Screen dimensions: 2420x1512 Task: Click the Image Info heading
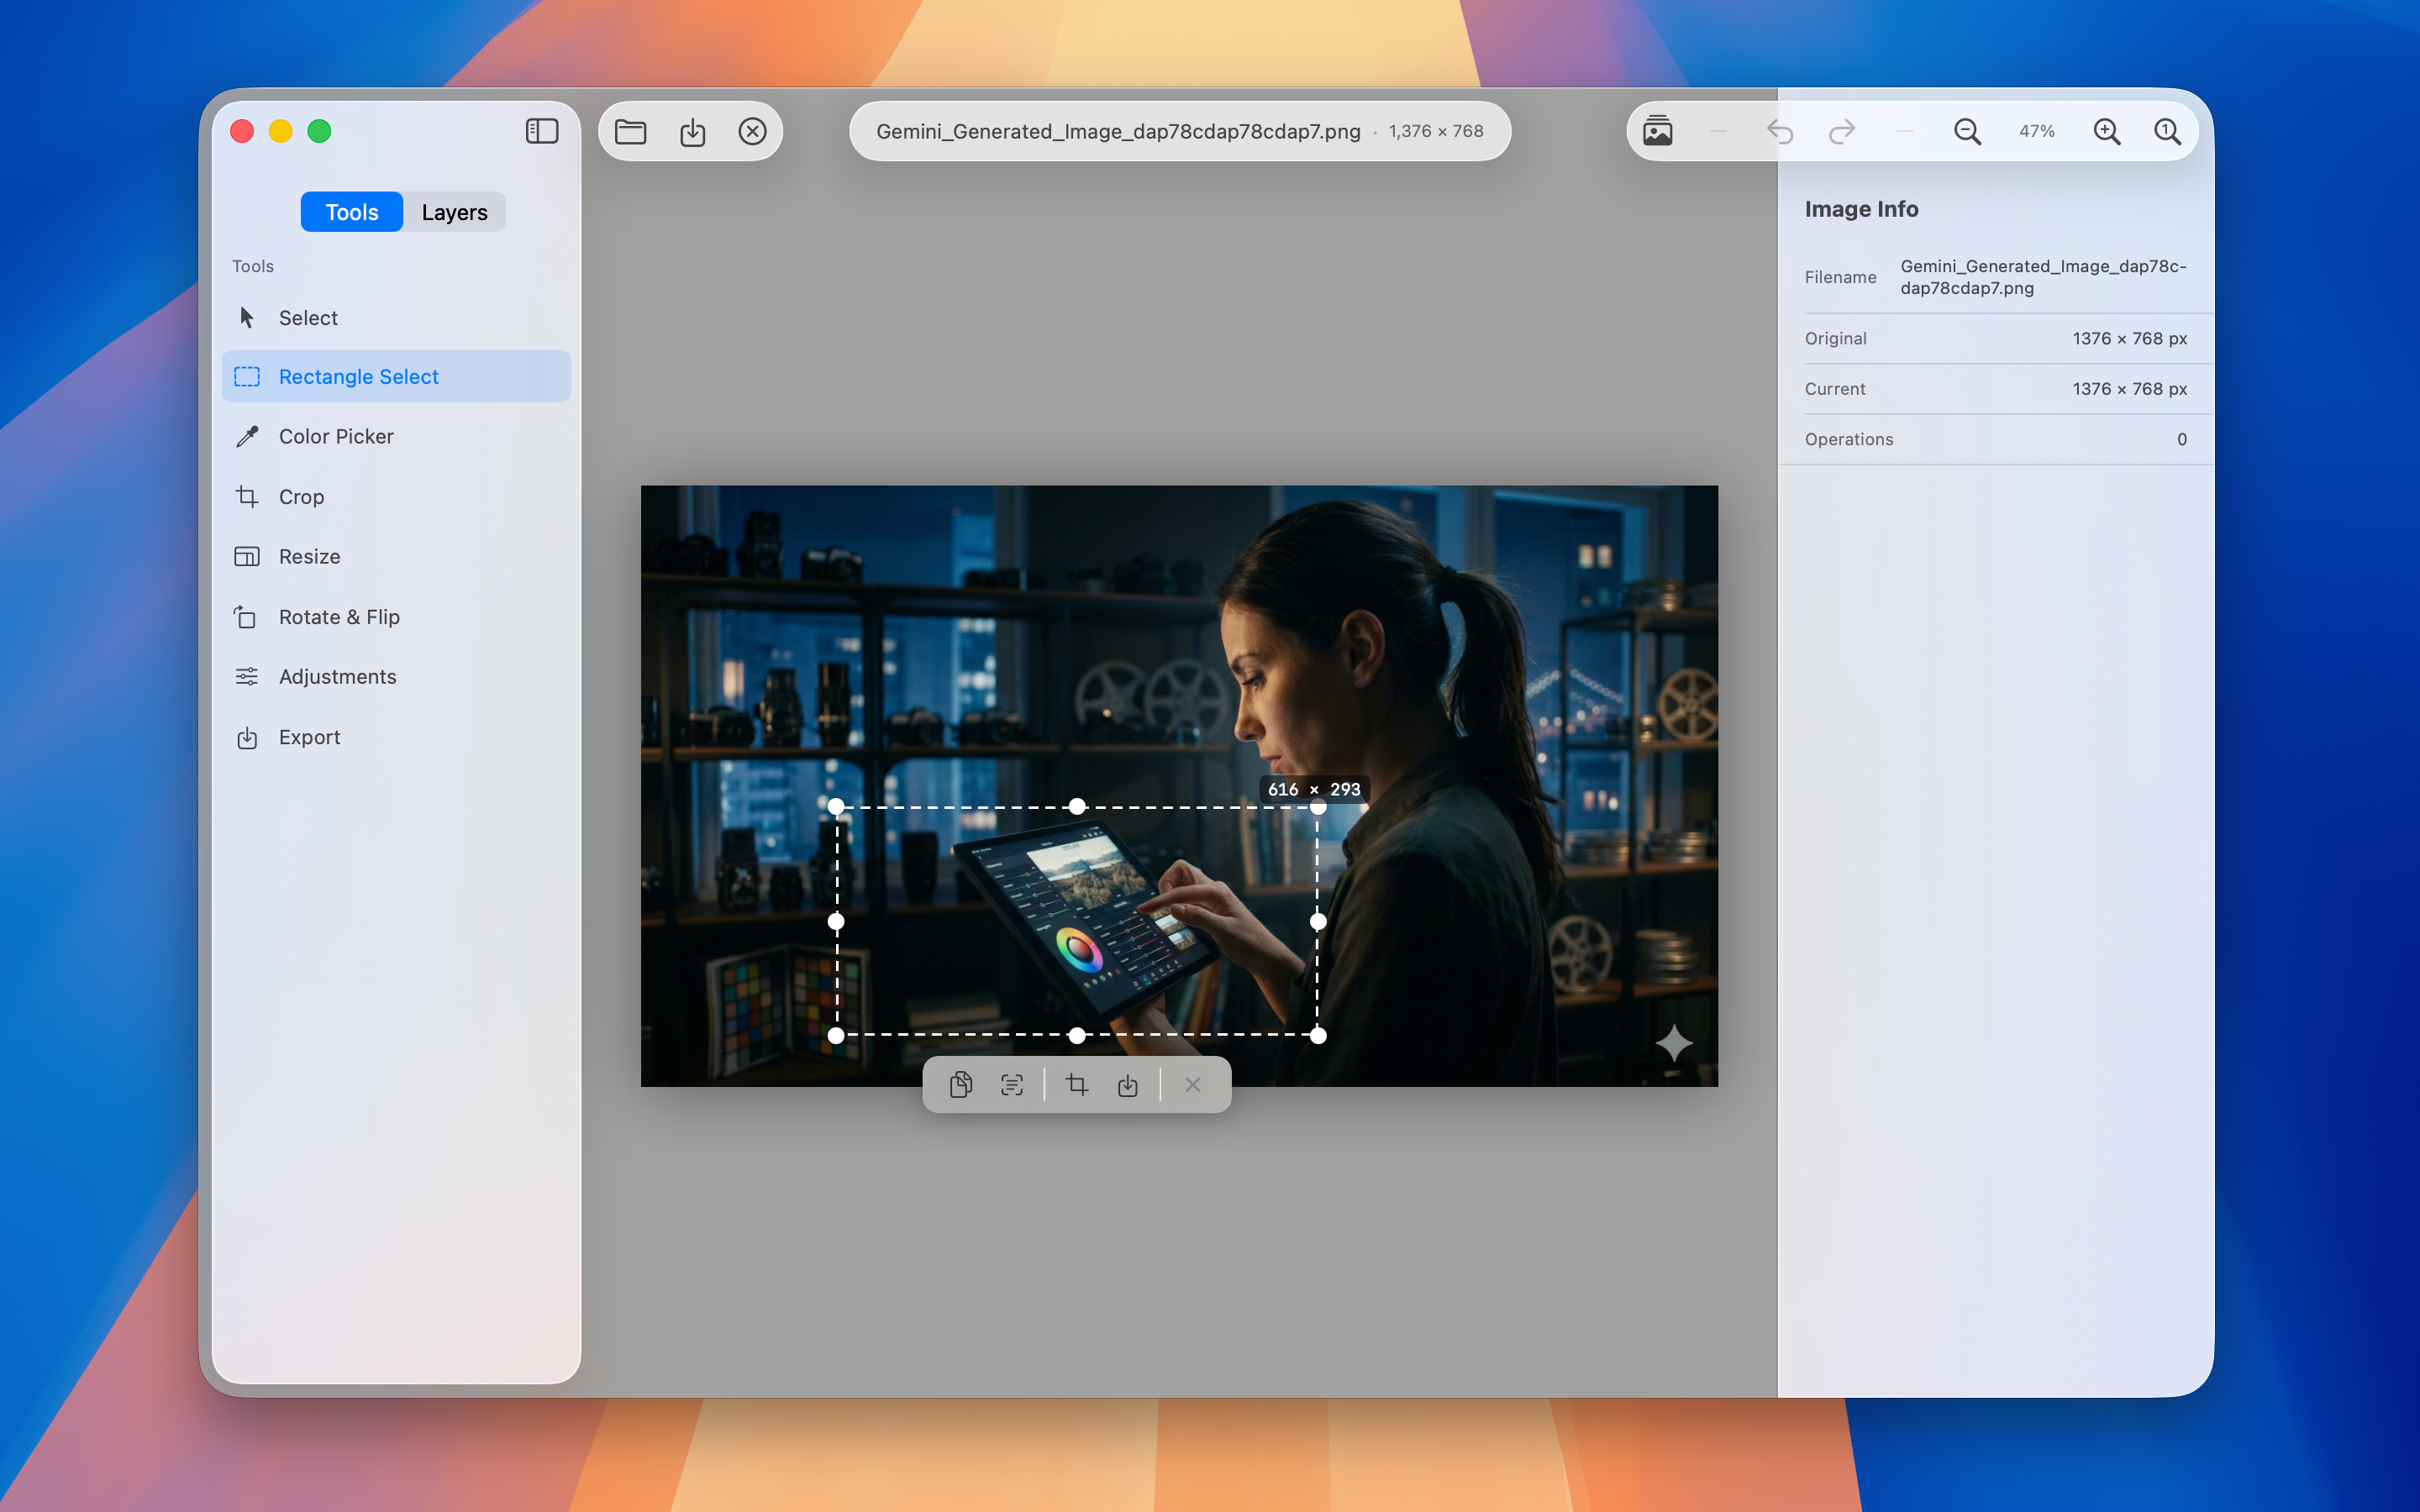[1861, 208]
